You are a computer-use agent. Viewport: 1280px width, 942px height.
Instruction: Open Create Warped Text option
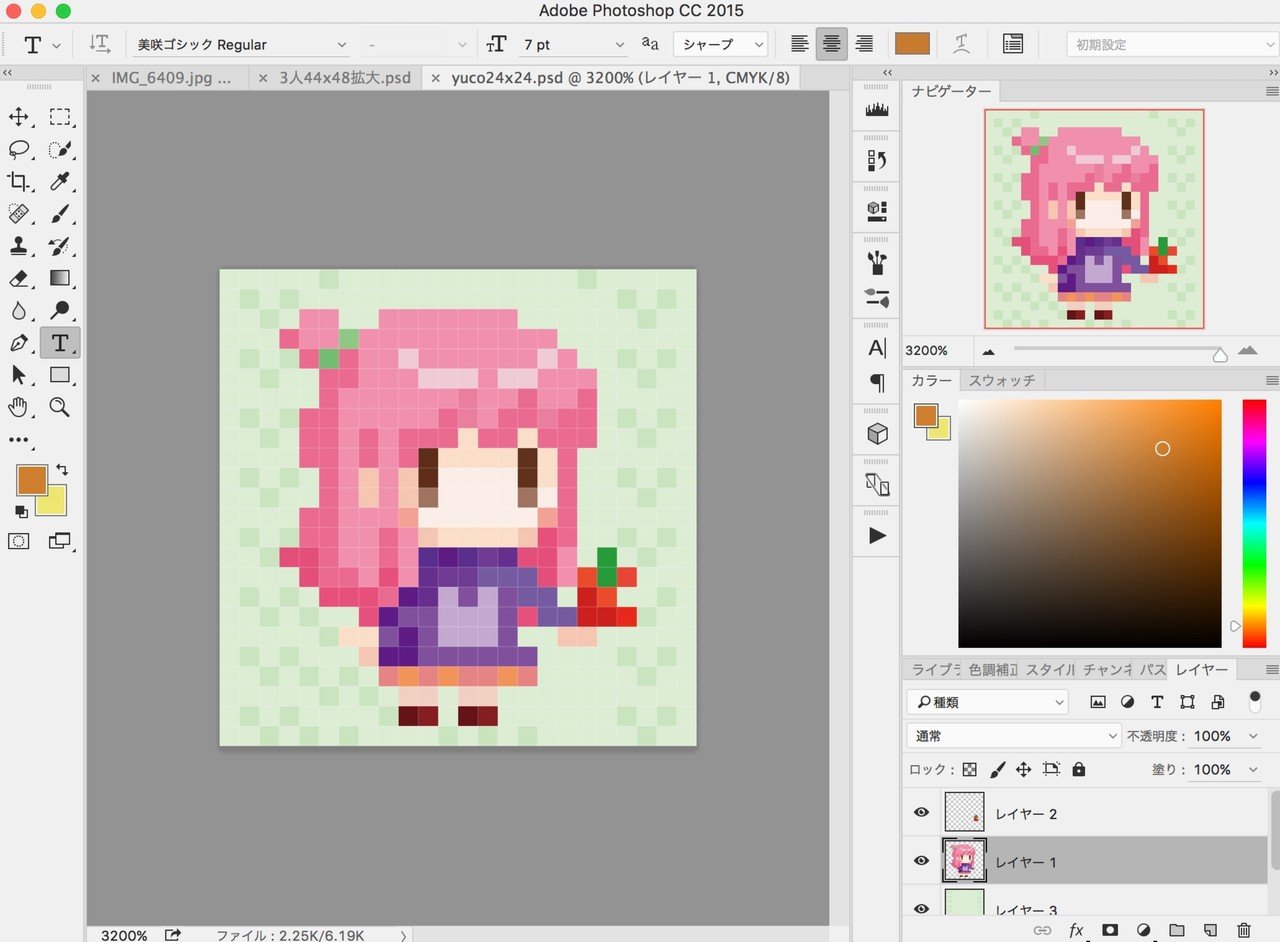[961, 44]
